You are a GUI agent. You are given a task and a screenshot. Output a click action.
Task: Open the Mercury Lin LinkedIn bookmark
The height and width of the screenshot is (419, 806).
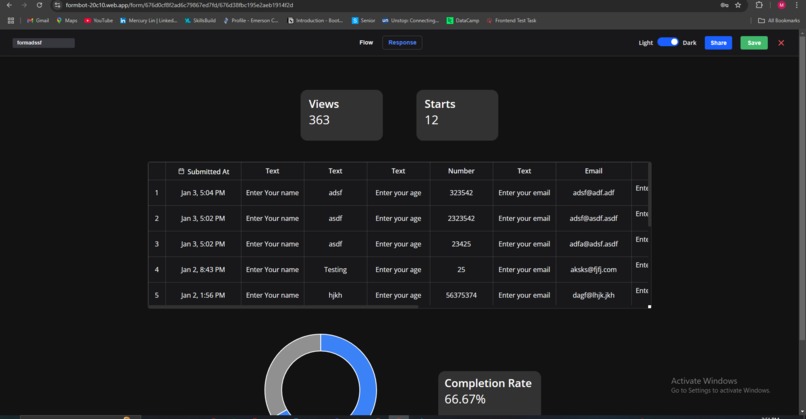click(x=148, y=21)
